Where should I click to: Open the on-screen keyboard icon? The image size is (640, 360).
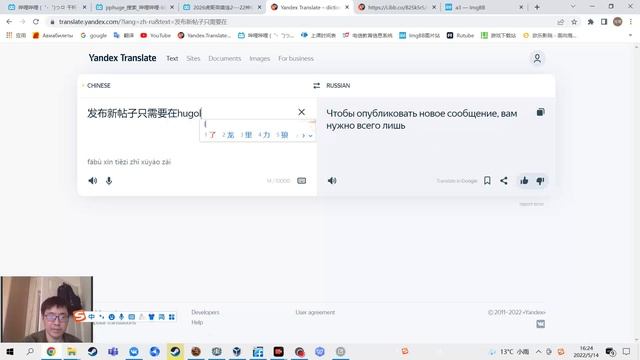(x=301, y=180)
